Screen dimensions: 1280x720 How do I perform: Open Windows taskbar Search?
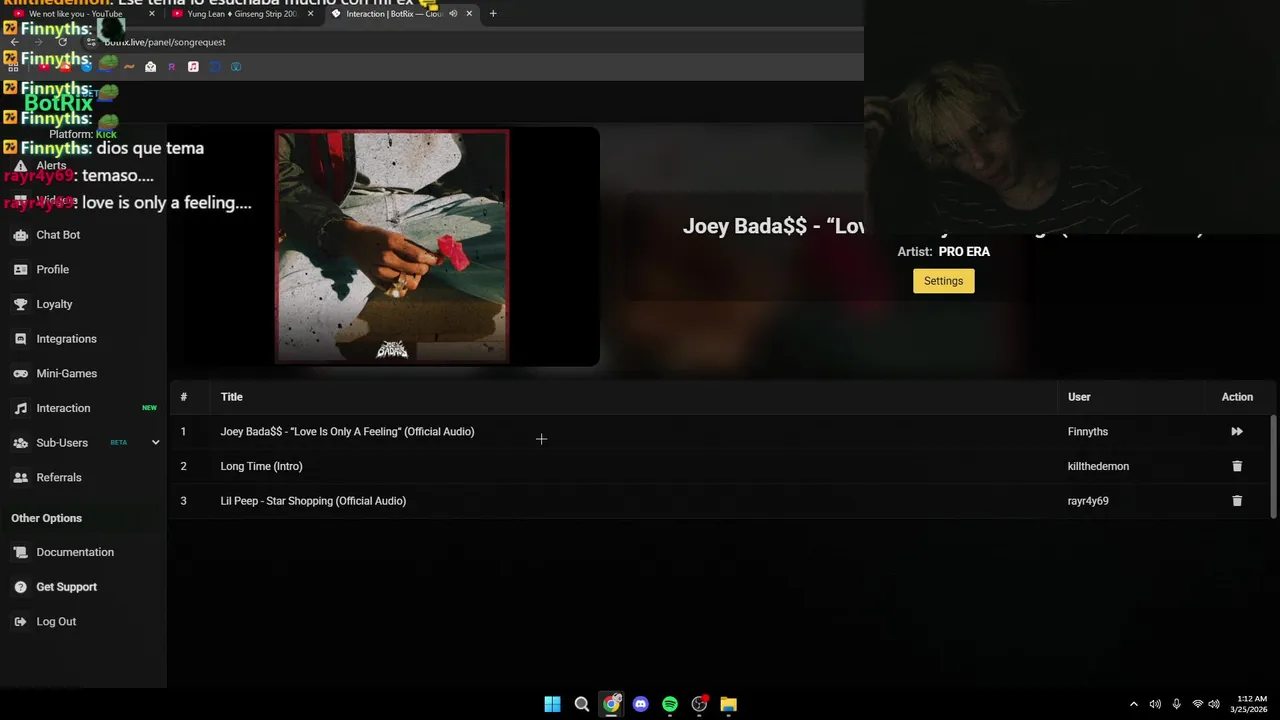[x=582, y=704]
